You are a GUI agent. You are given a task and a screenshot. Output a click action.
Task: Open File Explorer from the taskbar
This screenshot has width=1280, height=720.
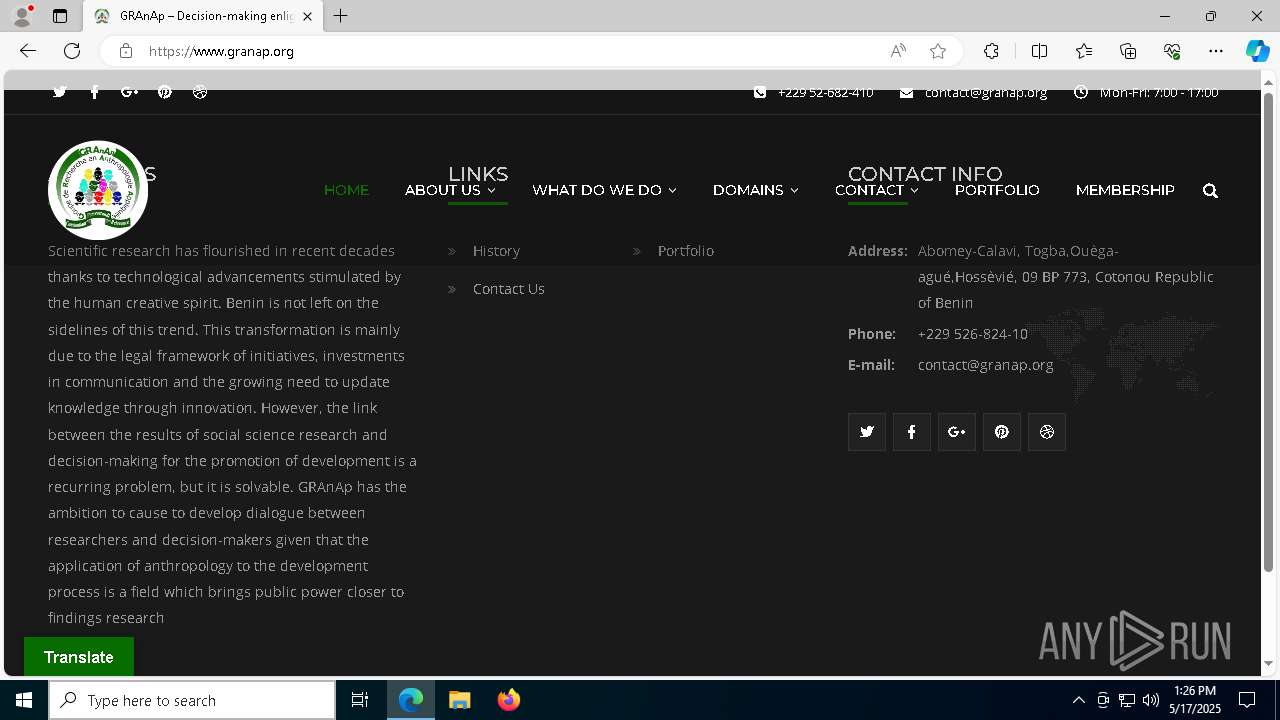coord(459,700)
